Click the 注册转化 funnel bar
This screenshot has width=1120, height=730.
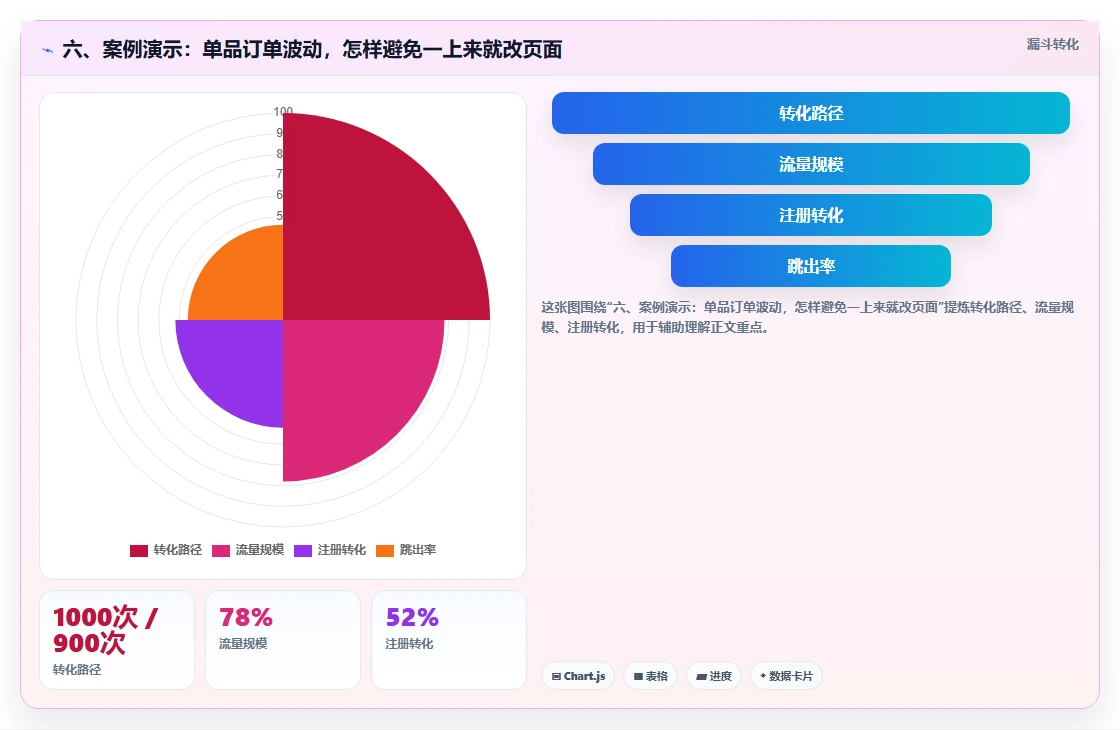coord(811,215)
